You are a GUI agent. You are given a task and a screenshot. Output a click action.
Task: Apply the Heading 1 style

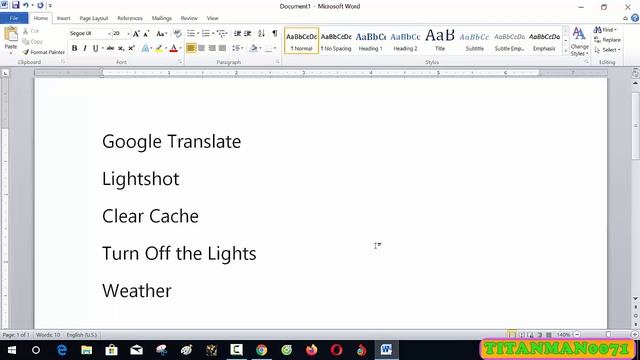tap(371, 41)
